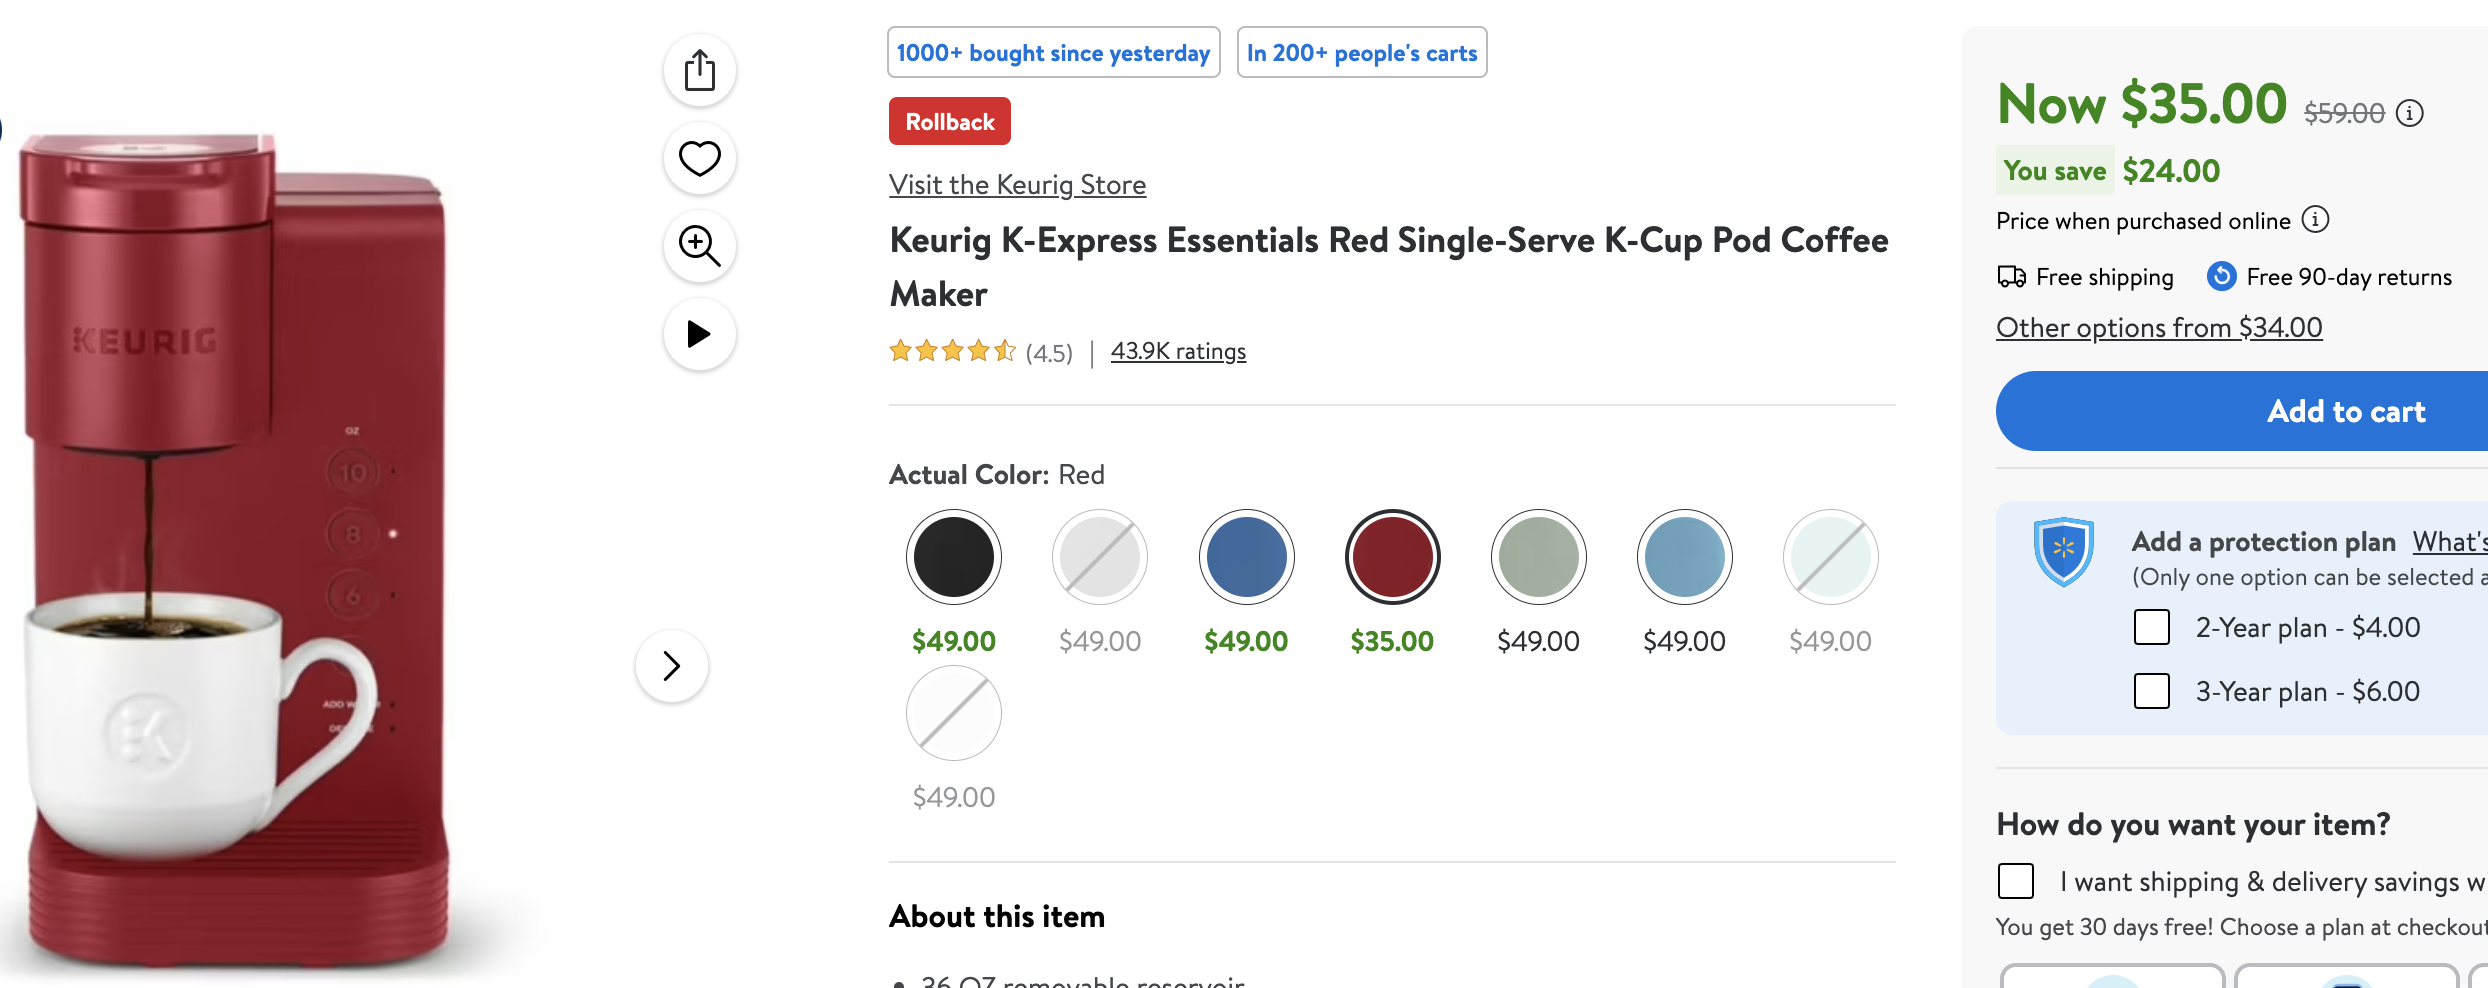Click the main Keurig product image
2488x988 pixels.
(236, 550)
